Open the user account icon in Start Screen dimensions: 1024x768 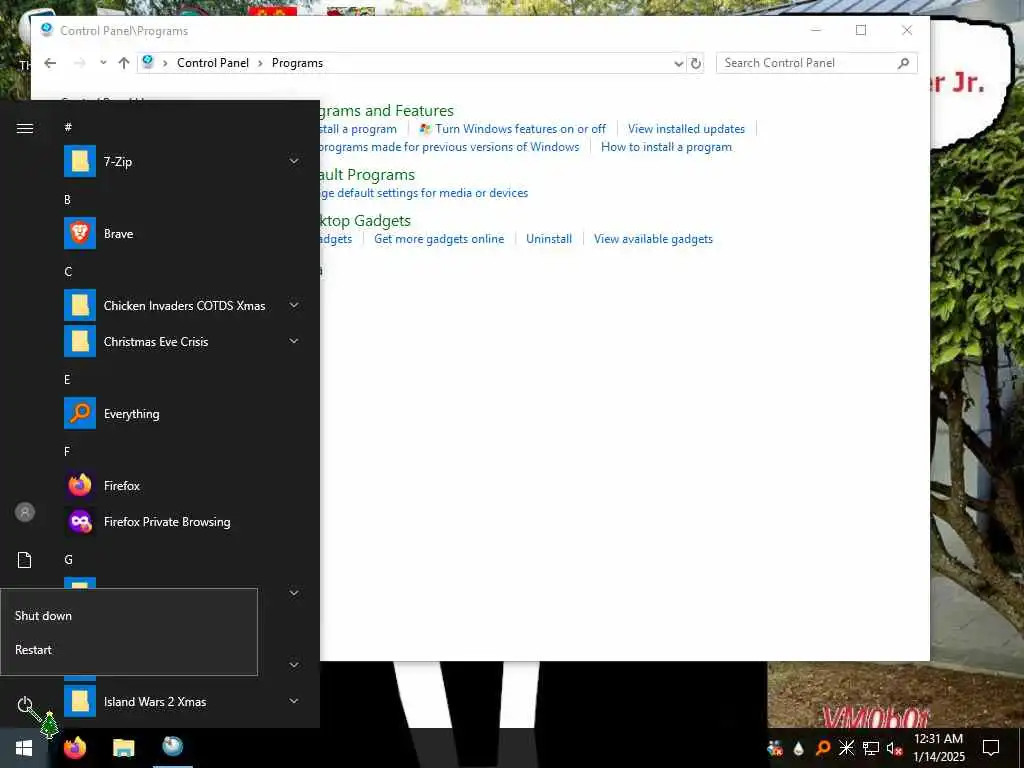(x=25, y=512)
